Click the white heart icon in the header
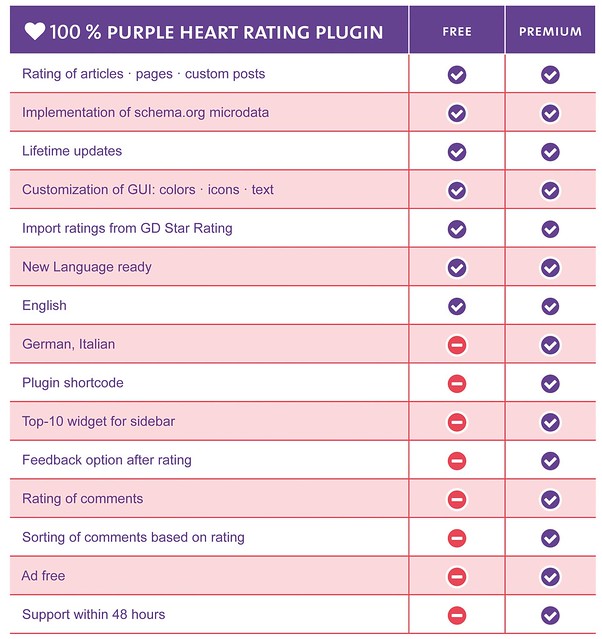Image resolution: width=602 pixels, height=639 pixels. [x=35, y=31]
